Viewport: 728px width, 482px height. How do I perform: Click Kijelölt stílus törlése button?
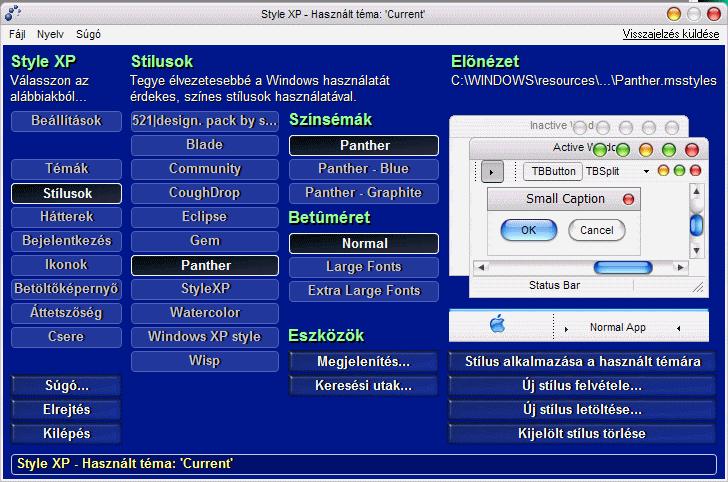[x=582, y=434]
